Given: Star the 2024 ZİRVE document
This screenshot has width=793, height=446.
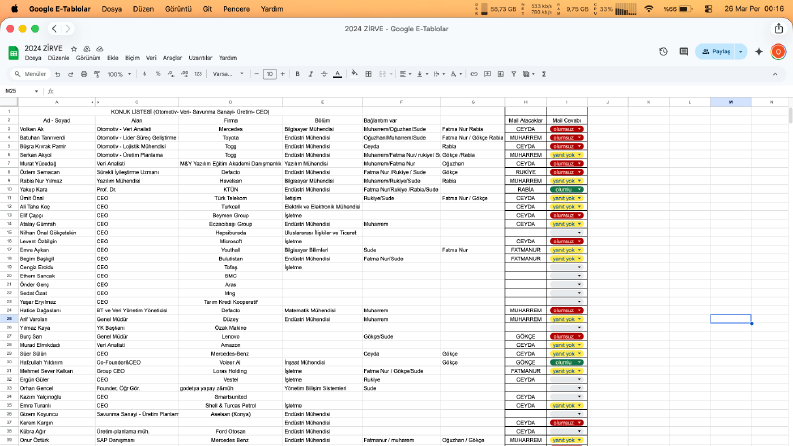Looking at the screenshot, I should [74, 49].
